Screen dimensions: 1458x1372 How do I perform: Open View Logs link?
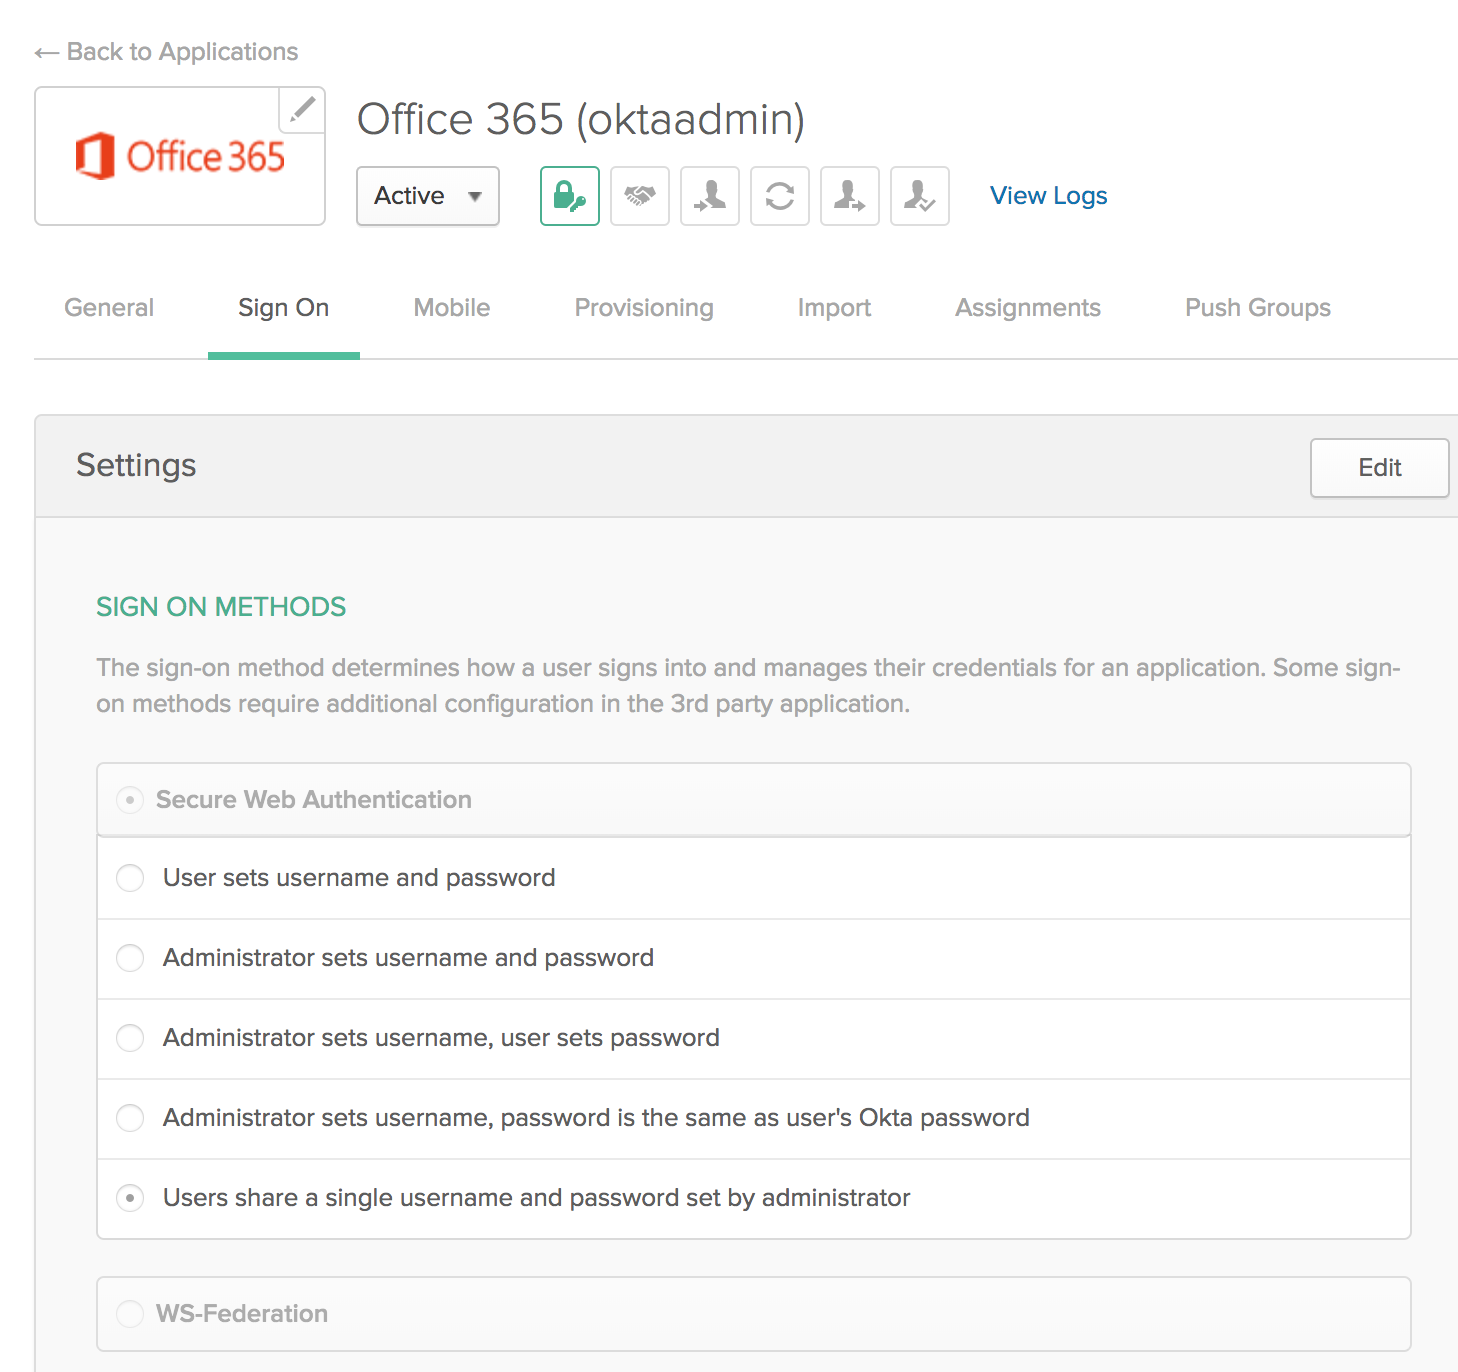(x=1048, y=196)
